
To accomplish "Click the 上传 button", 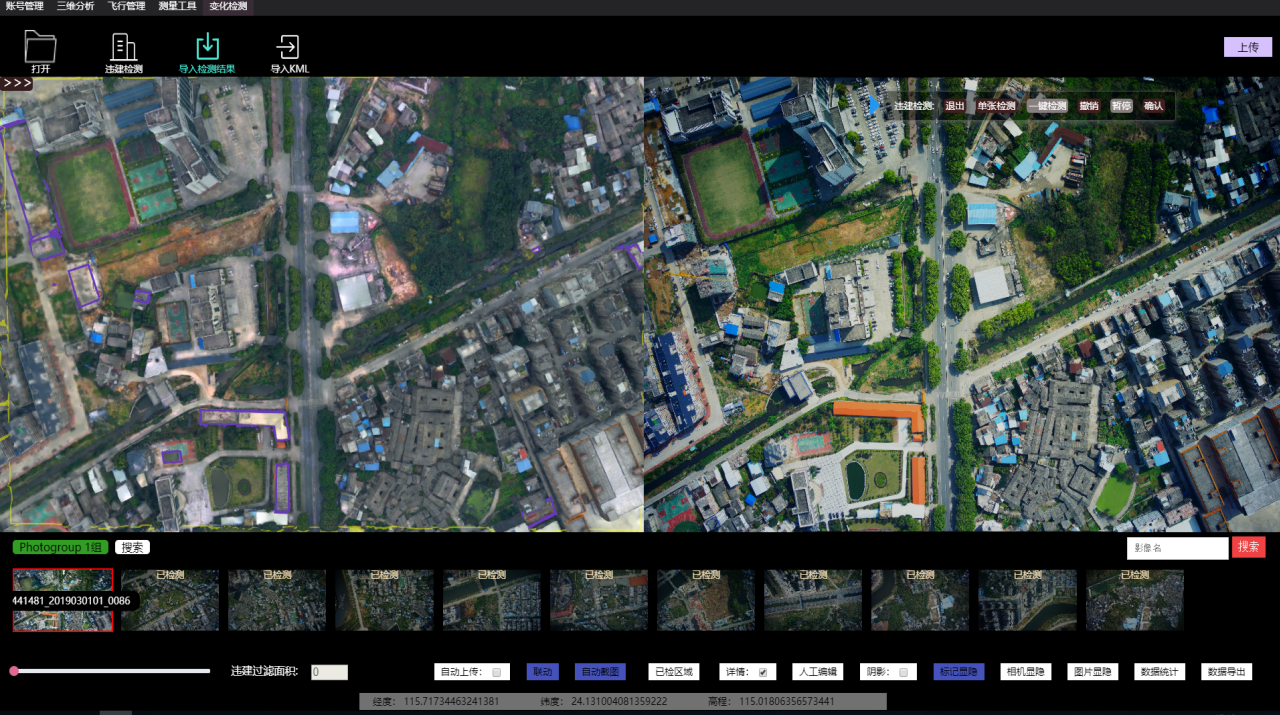I will click(x=1247, y=47).
